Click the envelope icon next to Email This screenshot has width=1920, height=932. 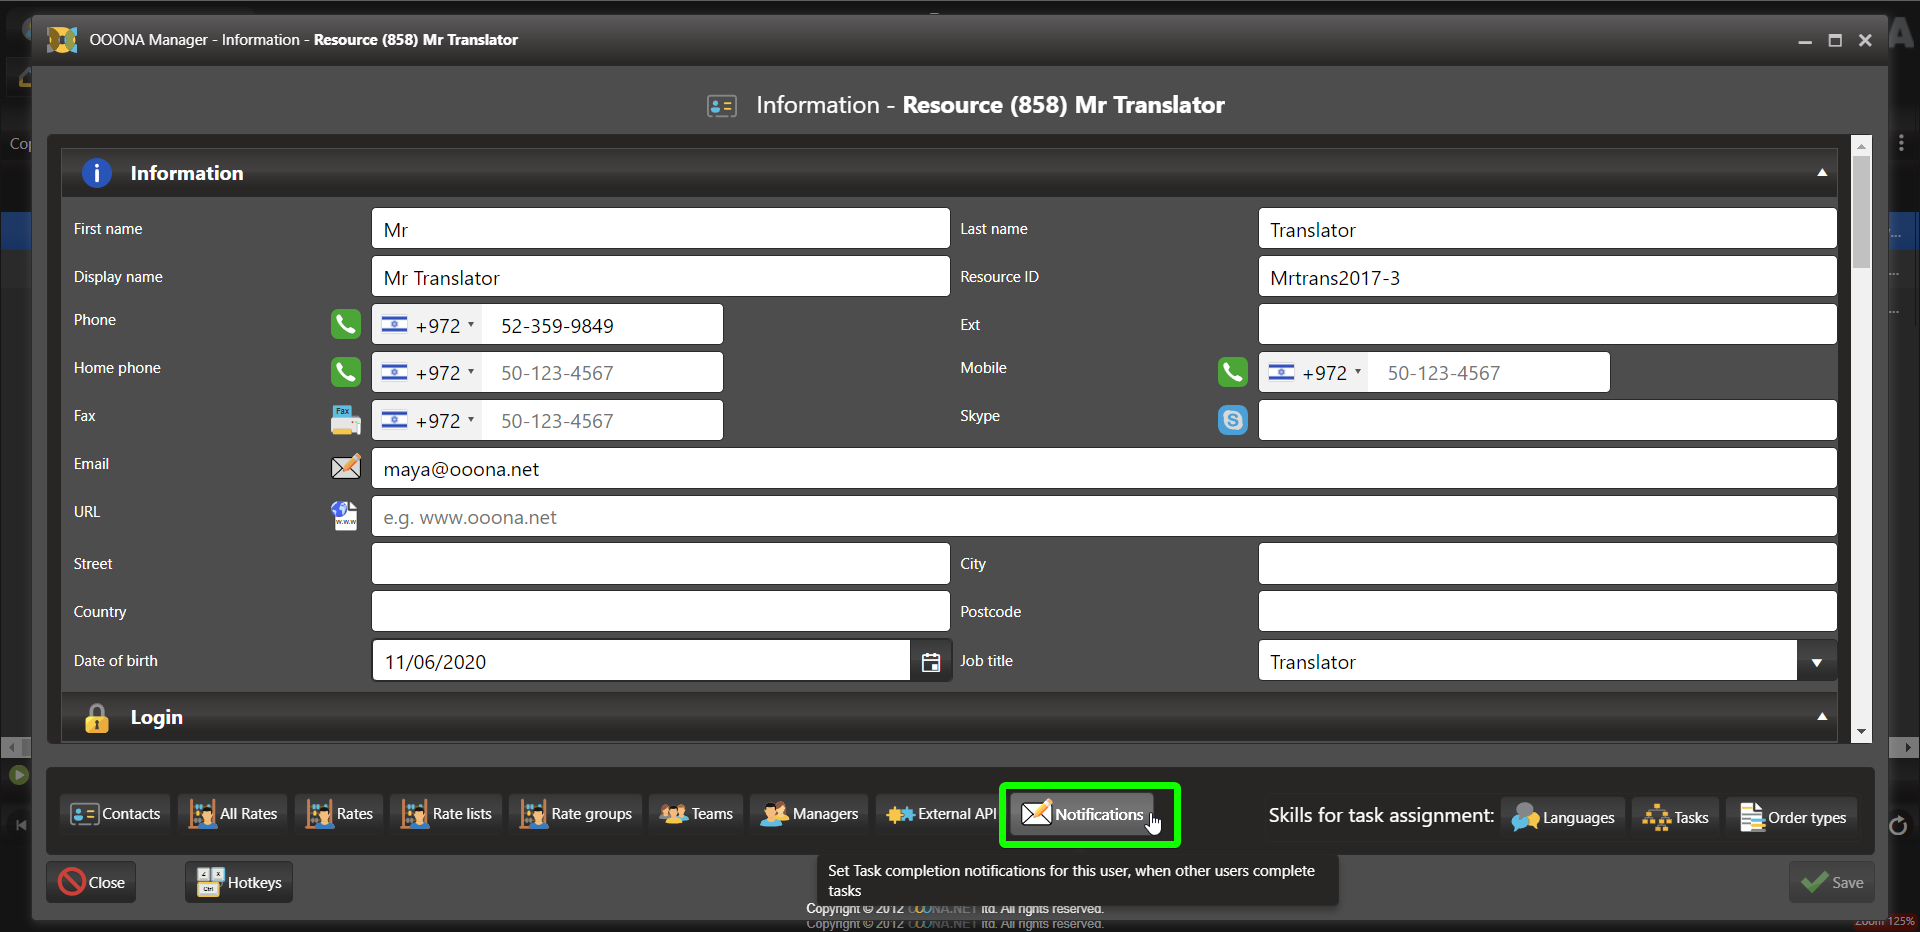coord(345,467)
